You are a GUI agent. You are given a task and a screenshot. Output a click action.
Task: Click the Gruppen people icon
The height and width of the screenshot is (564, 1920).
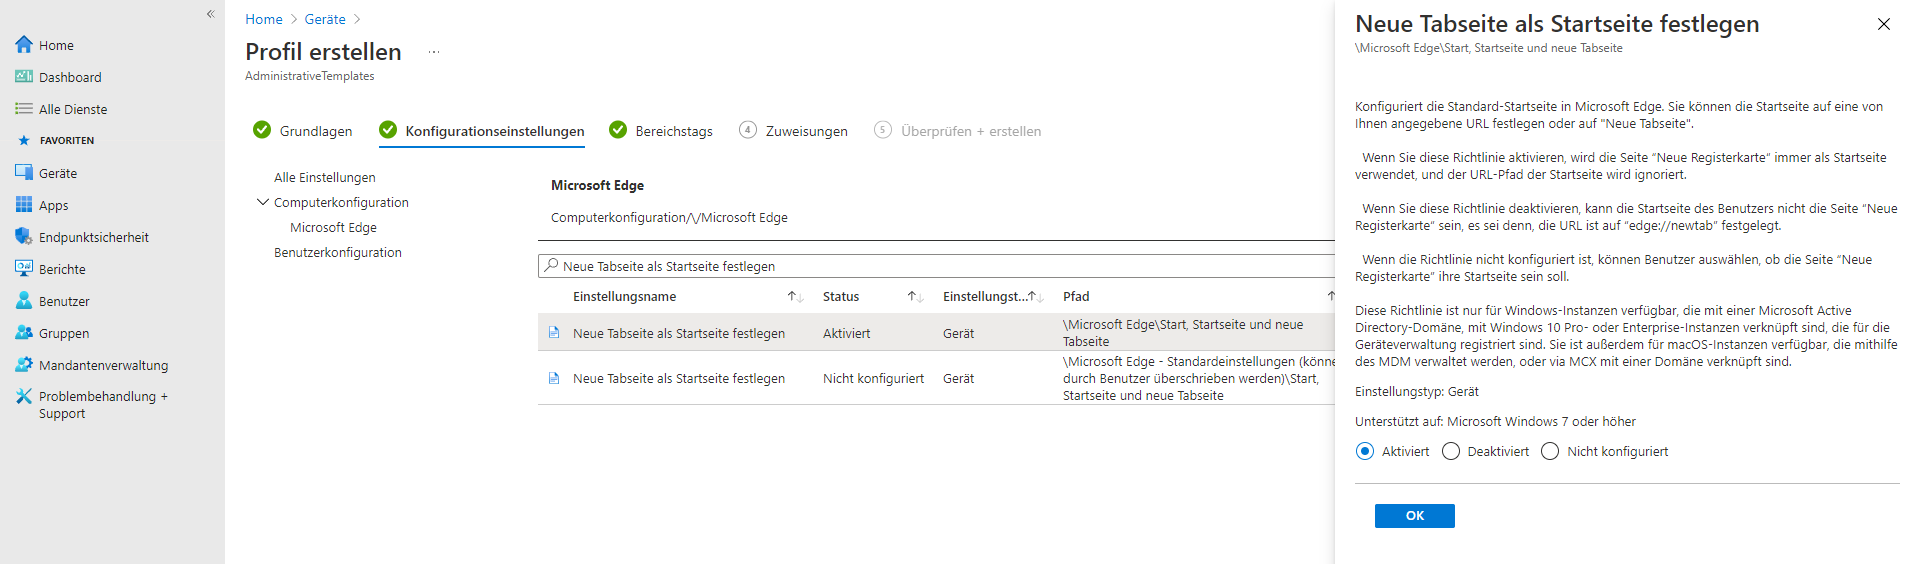[x=24, y=333]
